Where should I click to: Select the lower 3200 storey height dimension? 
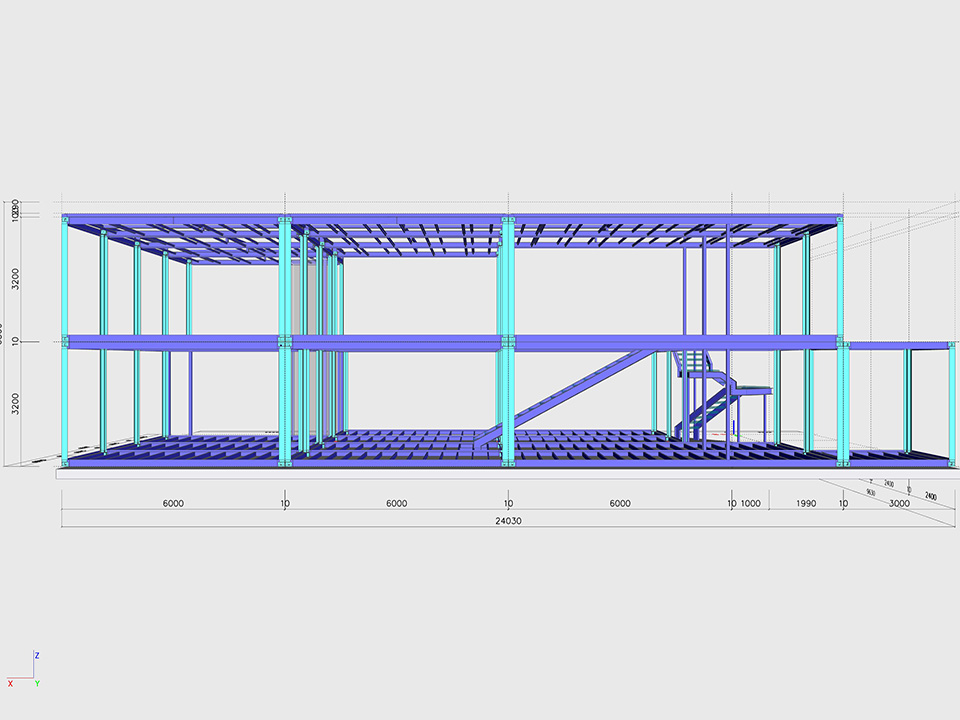15,405
